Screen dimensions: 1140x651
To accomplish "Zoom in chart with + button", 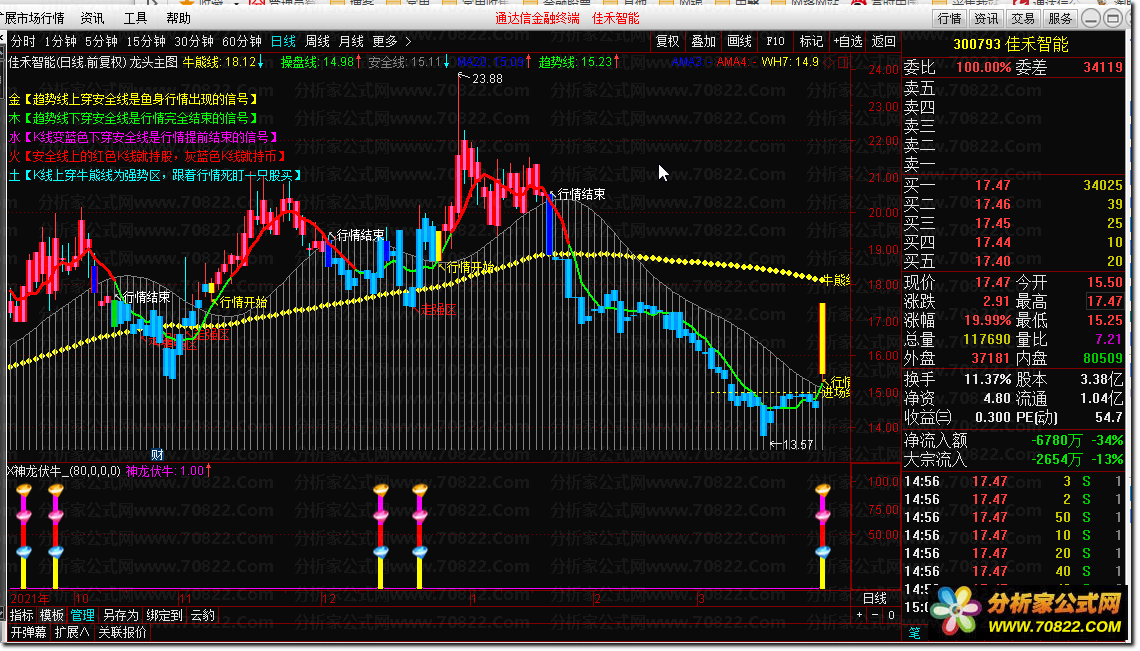I will click(x=859, y=615).
